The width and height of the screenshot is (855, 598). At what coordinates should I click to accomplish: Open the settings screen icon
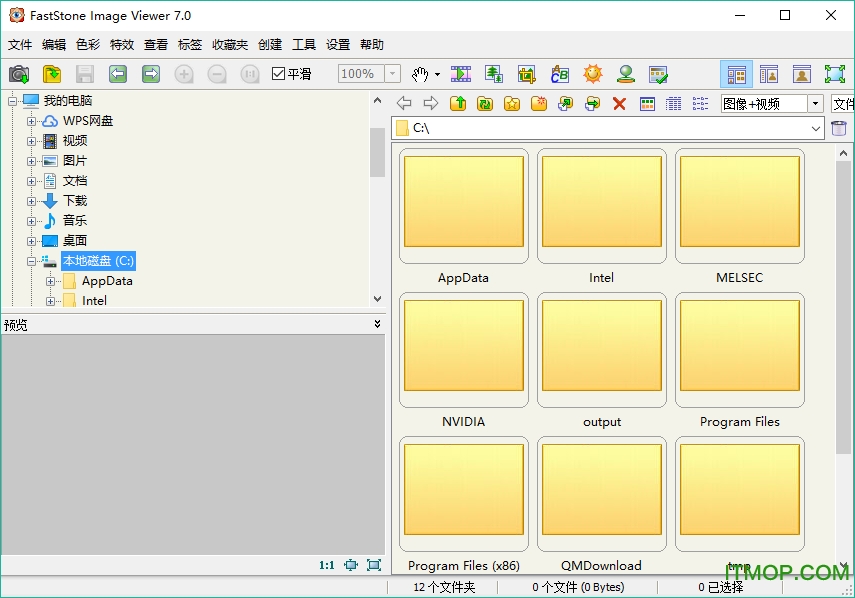(x=656, y=74)
